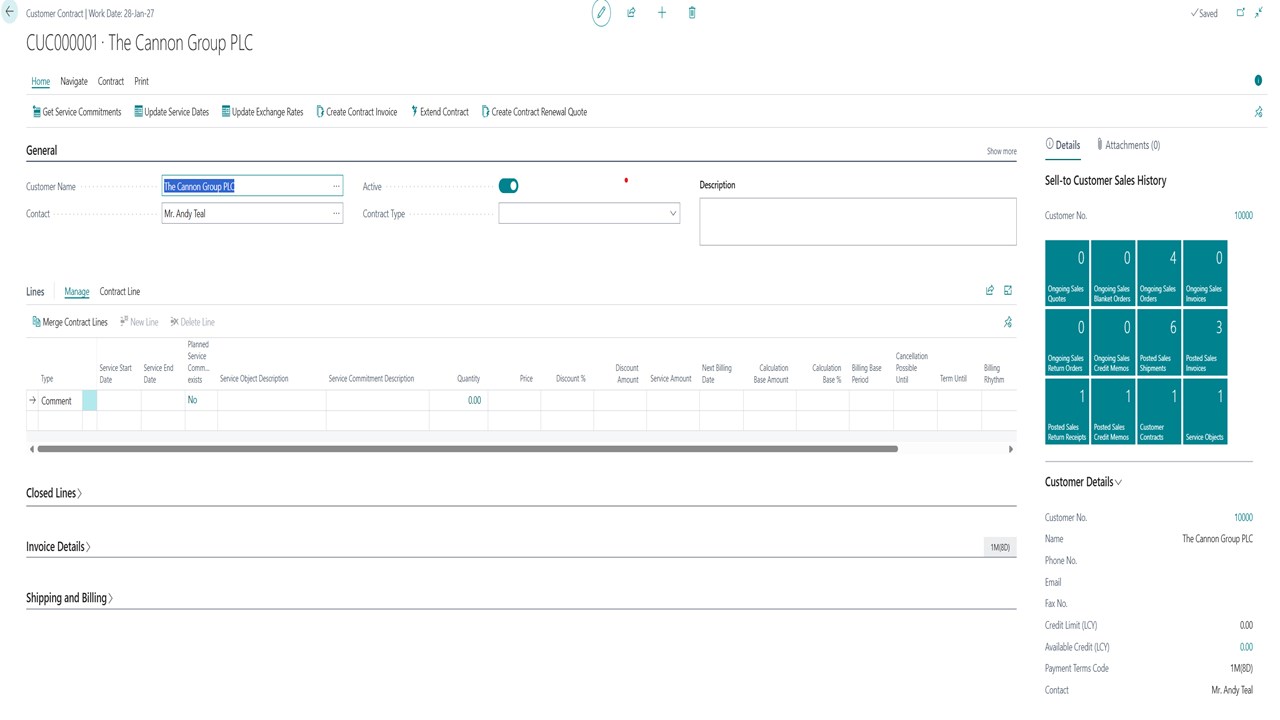The width and height of the screenshot is (1280, 720).
Task: Click Show more in General
Action: coord(1001,151)
